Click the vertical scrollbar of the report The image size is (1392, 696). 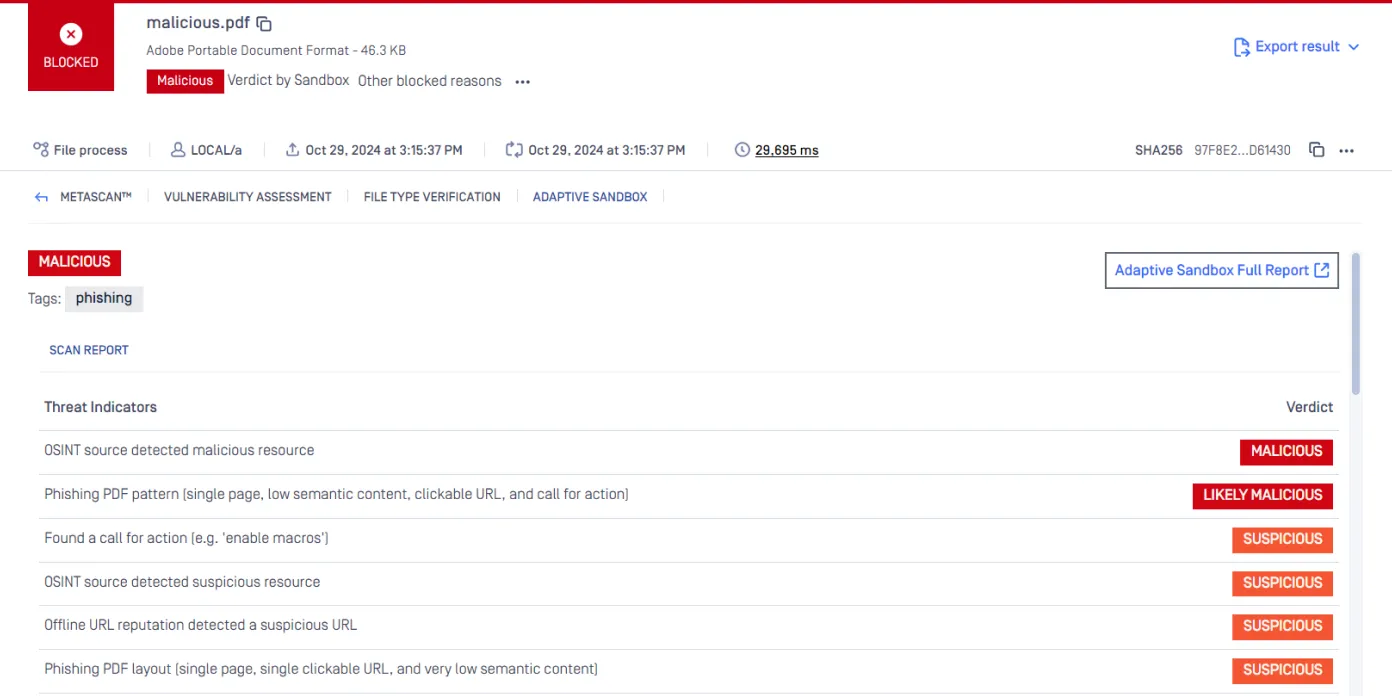[1356, 322]
